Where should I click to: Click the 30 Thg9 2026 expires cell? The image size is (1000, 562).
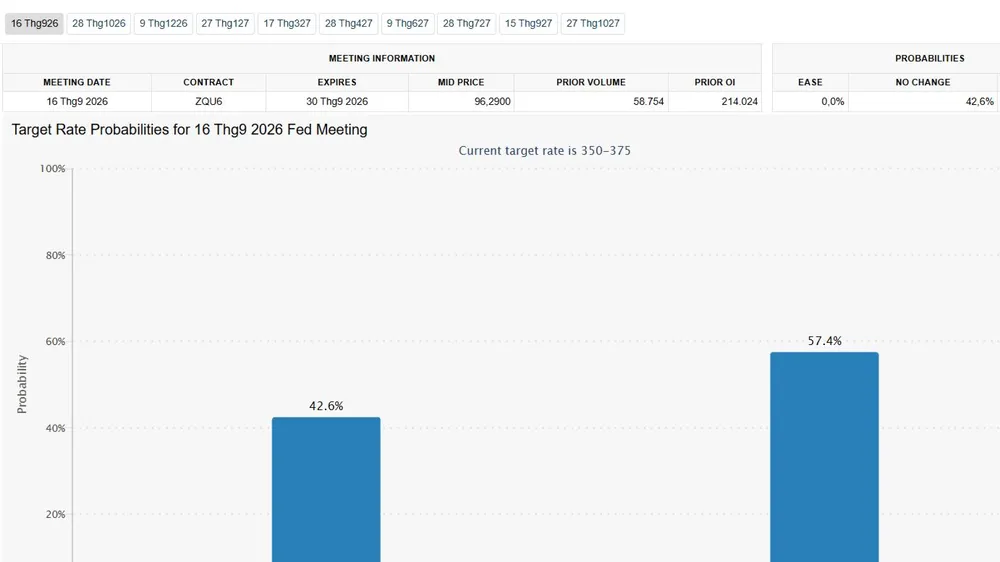pyautogui.click(x=337, y=101)
